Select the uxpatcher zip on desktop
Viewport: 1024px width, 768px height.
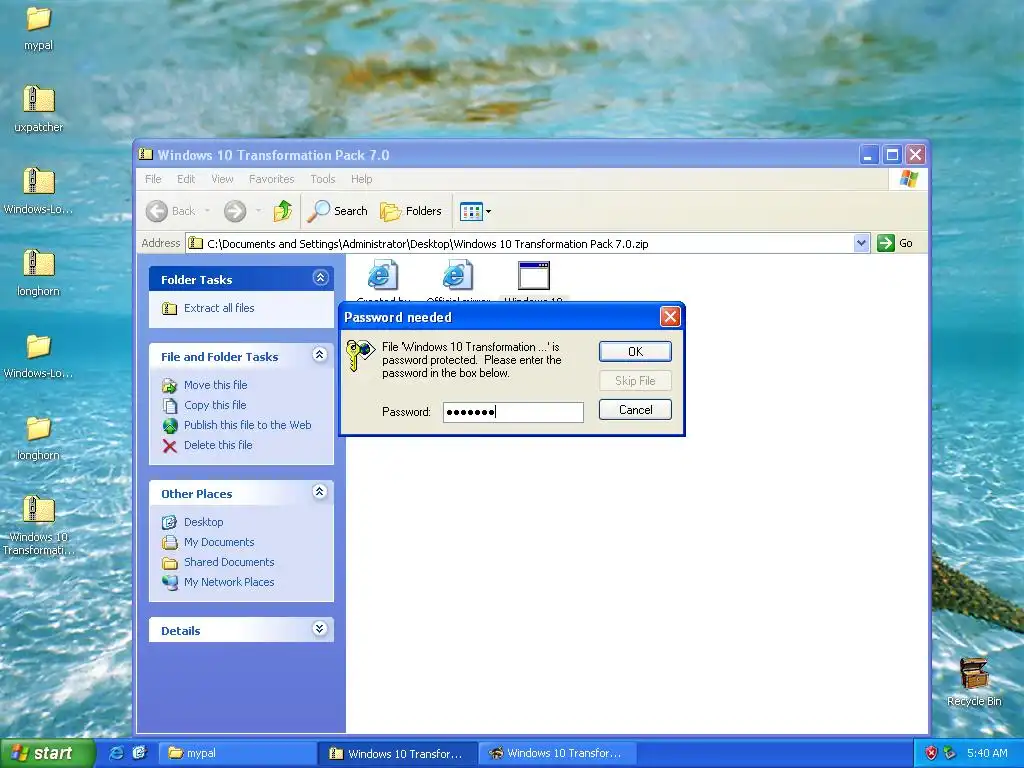(39, 109)
